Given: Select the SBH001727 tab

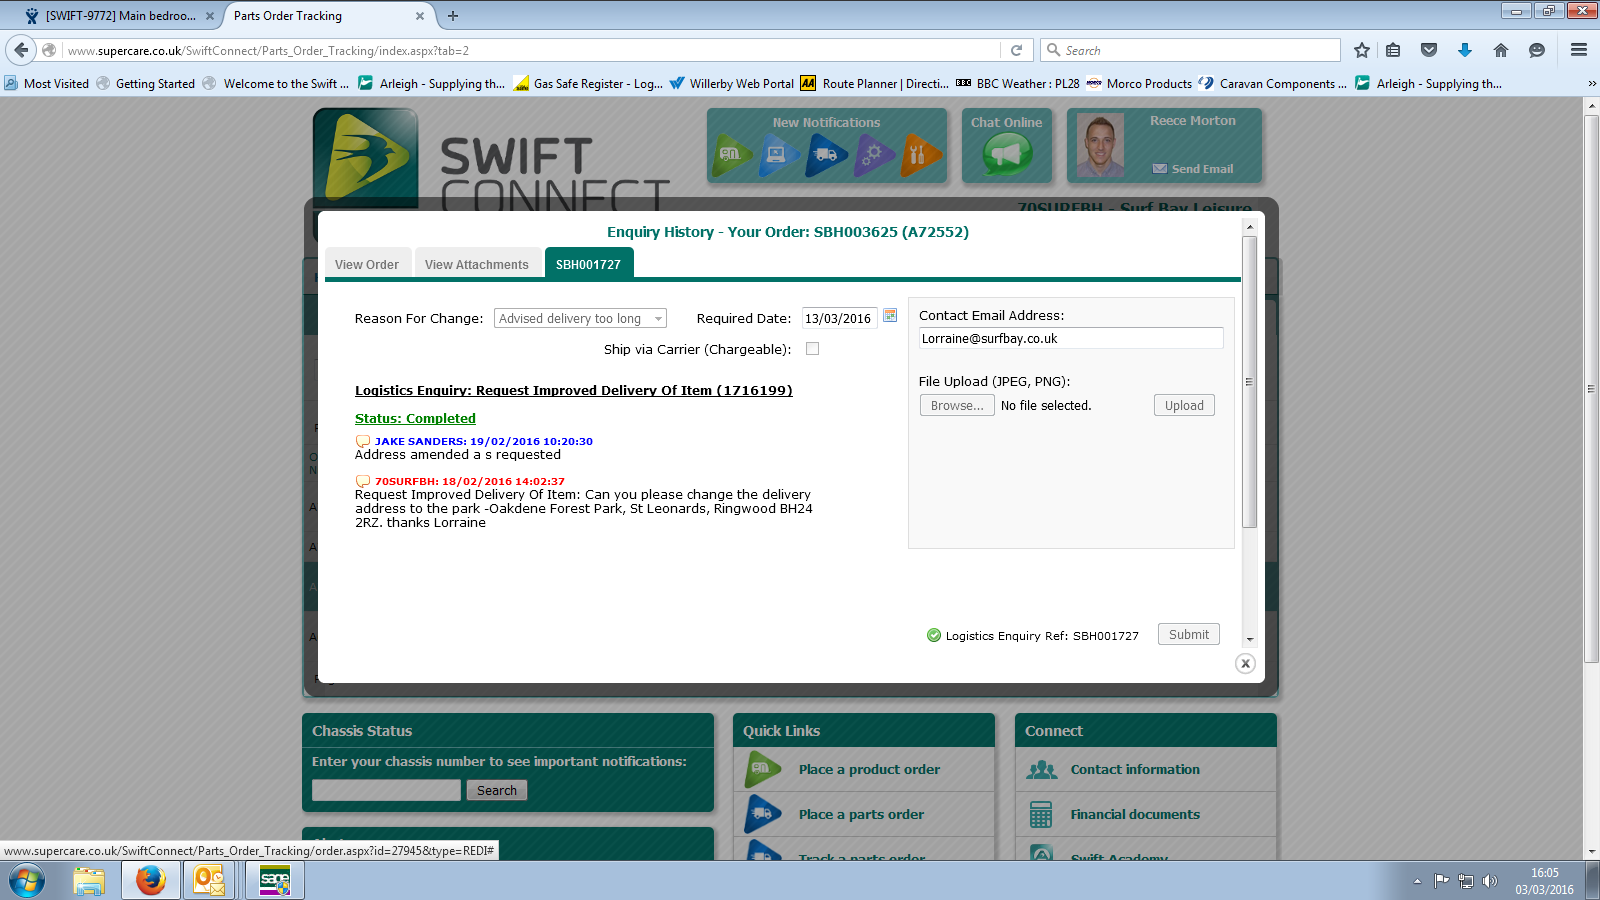Looking at the screenshot, I should 589,264.
